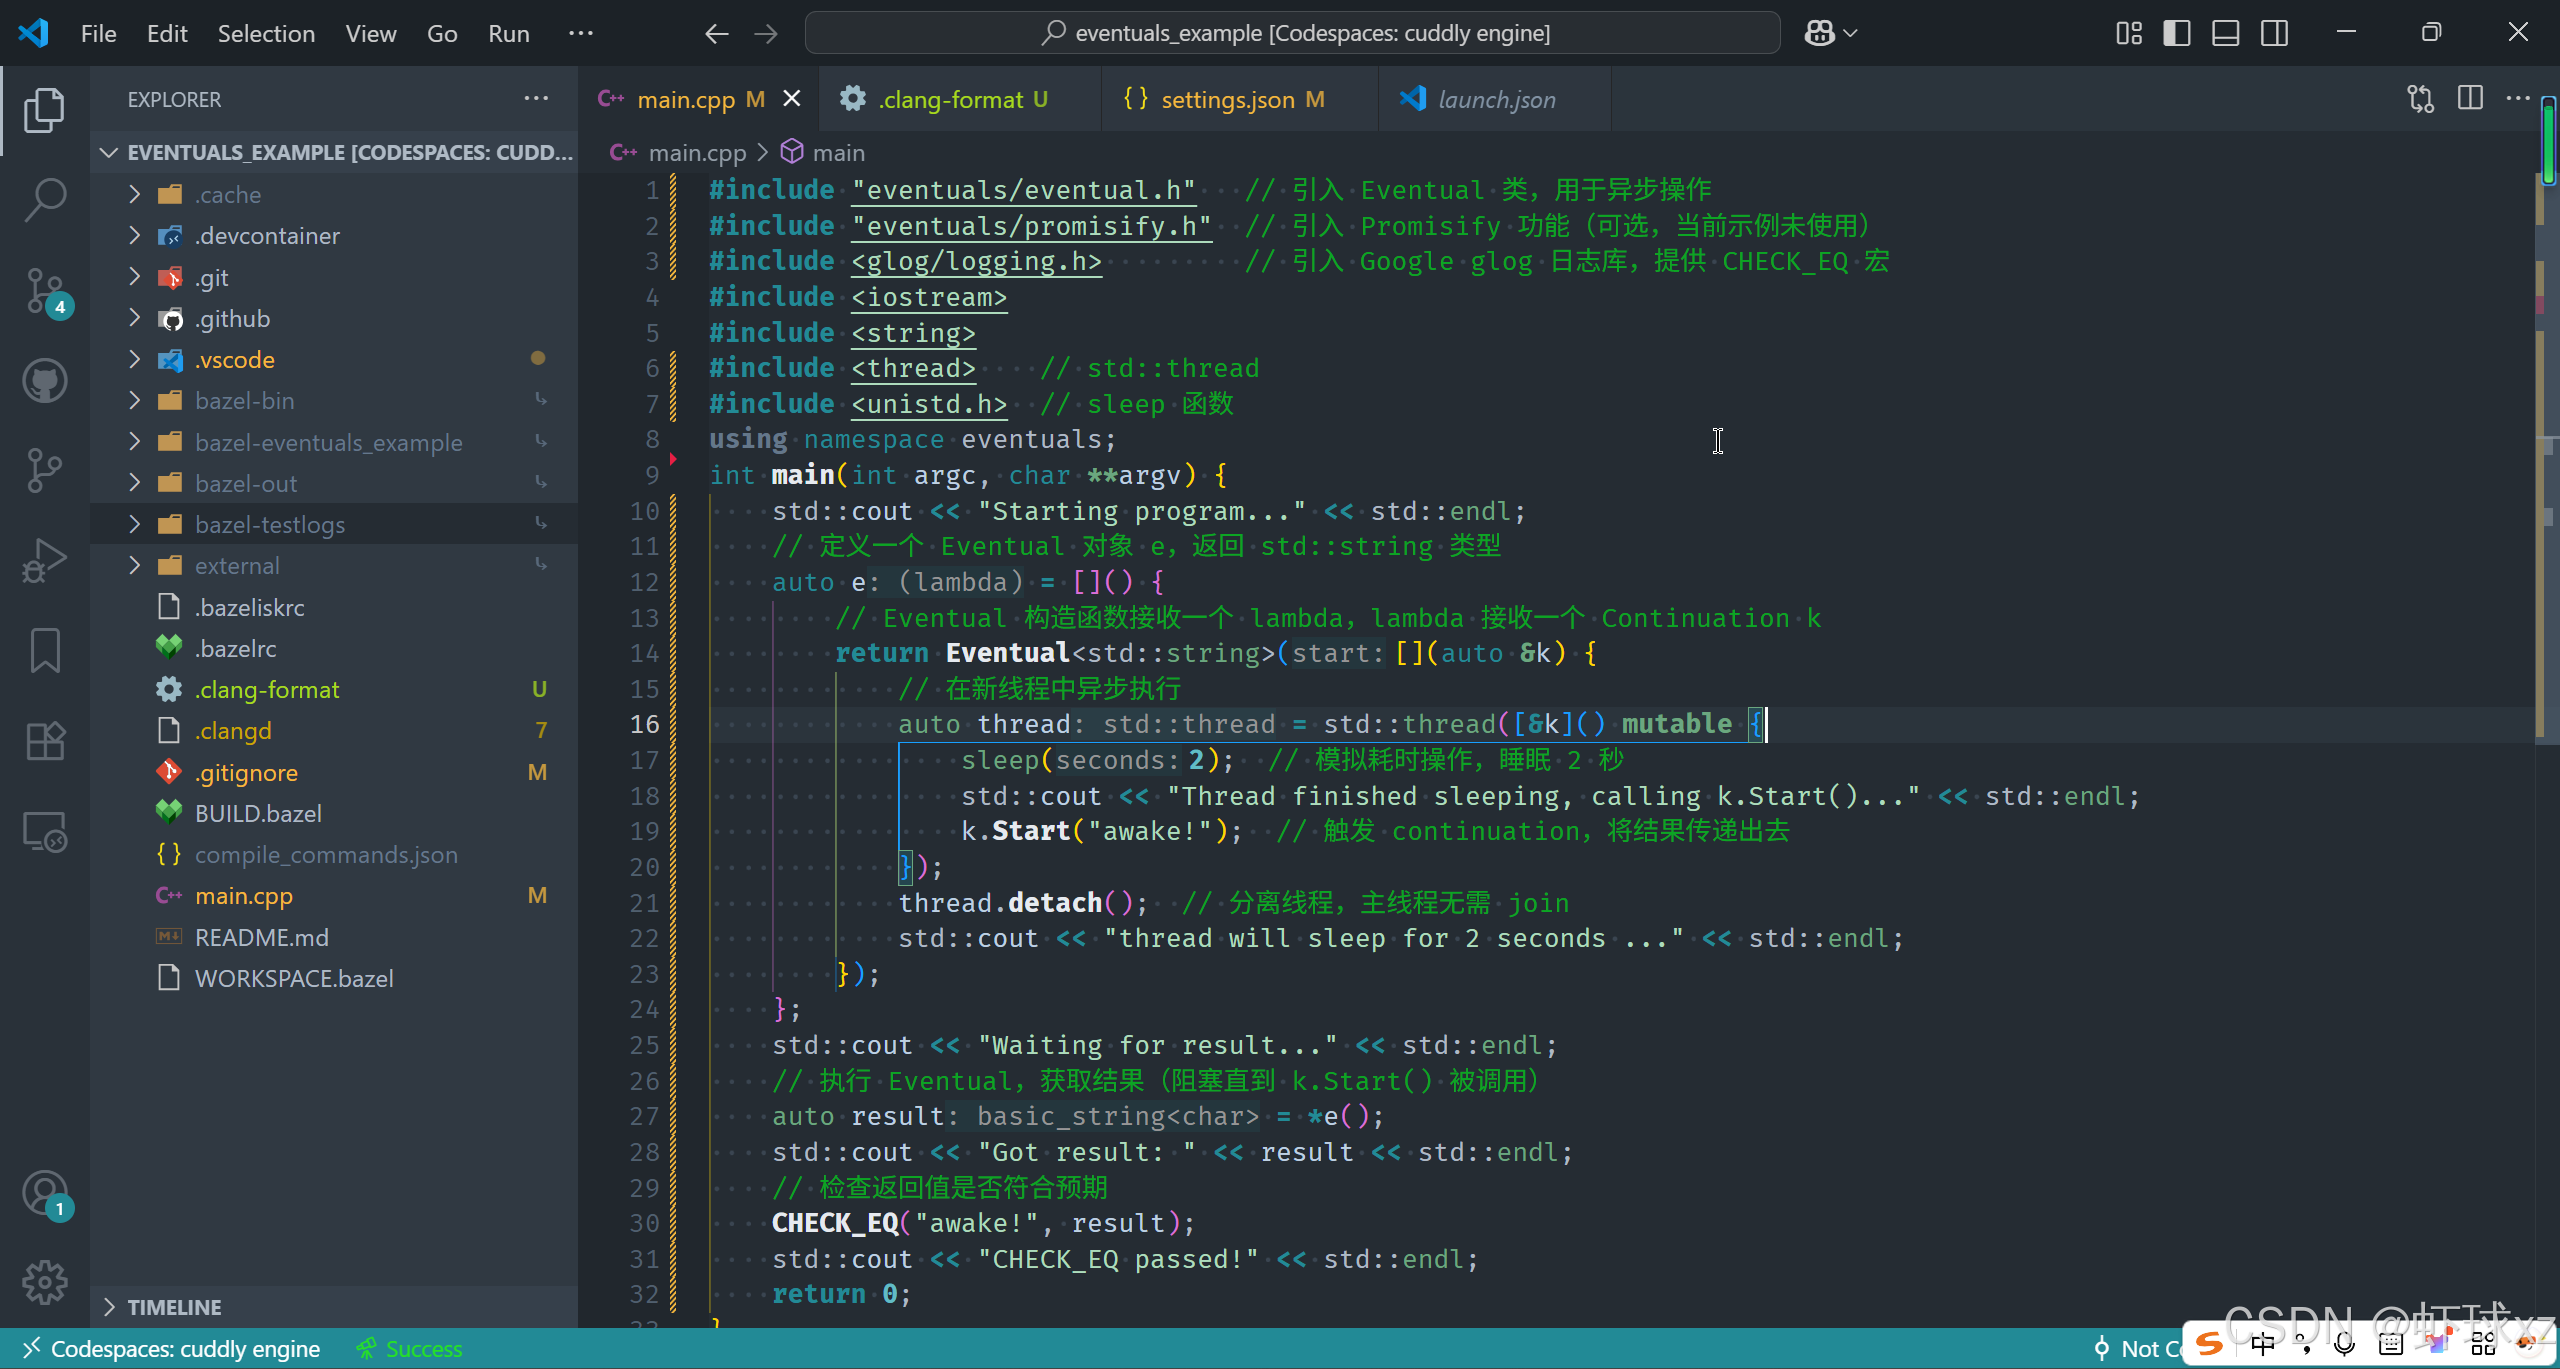Image resolution: width=2560 pixels, height=1369 pixels.
Task: Open README.md file
Action: point(335,937)
